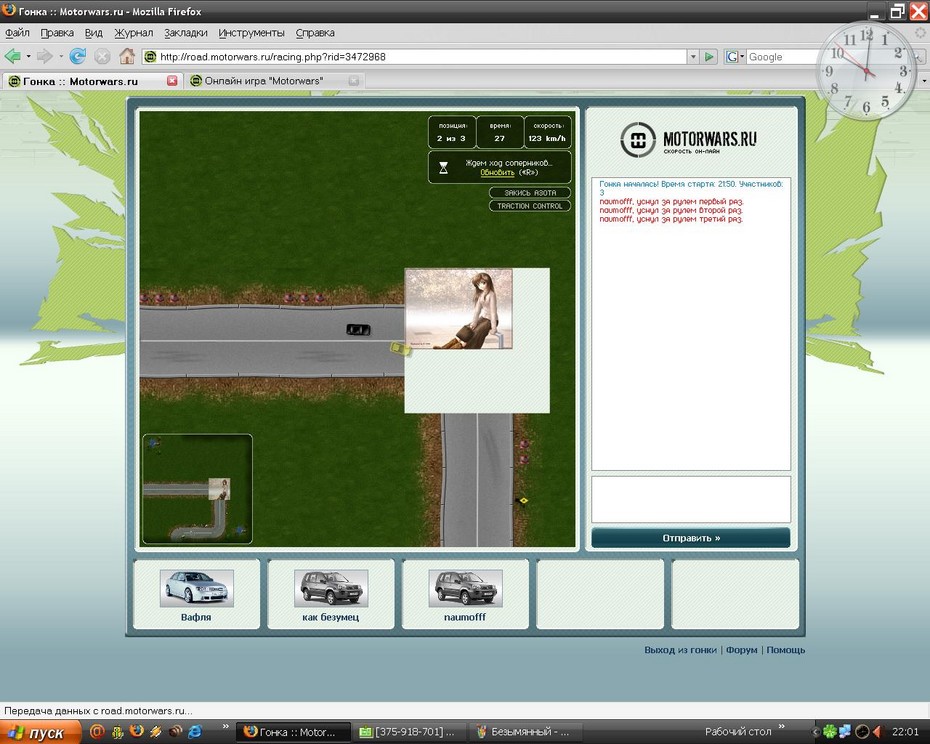This screenshot has height=744, width=930.
Task: Open the Помощь link
Action: 785,650
